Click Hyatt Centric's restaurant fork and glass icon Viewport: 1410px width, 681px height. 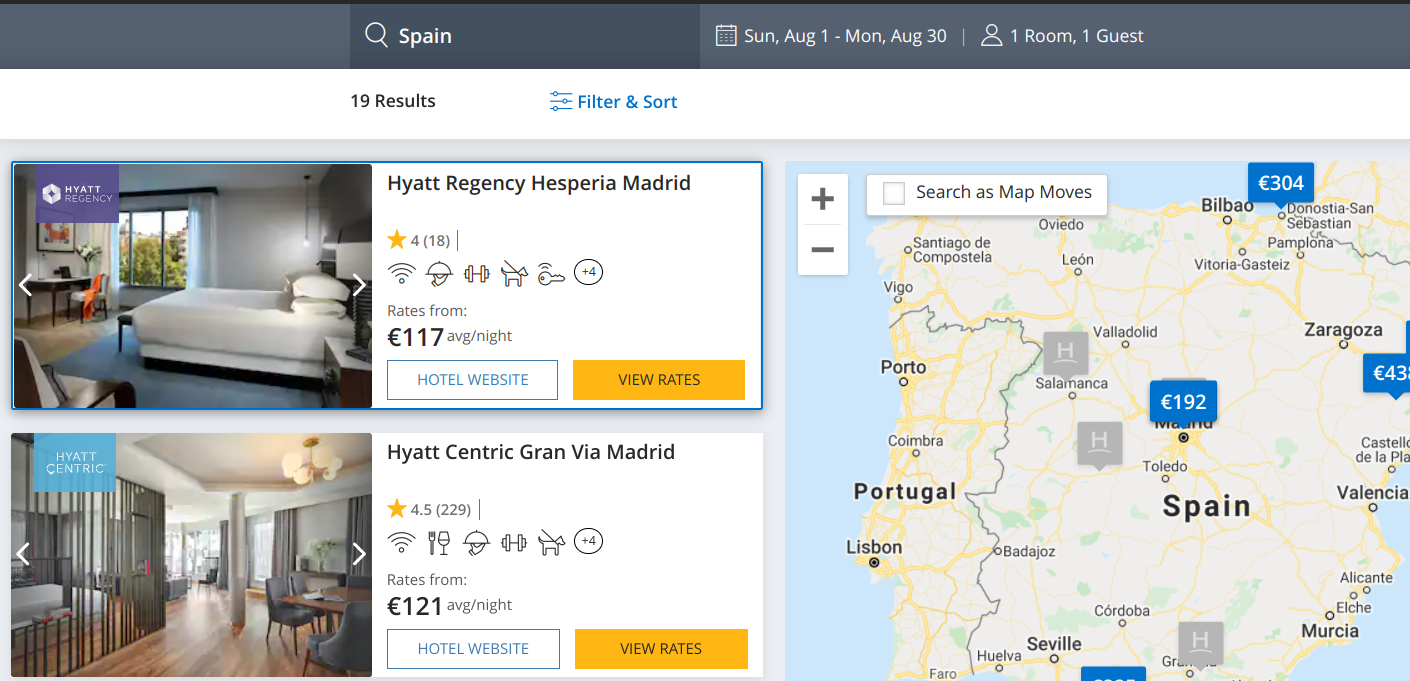[x=438, y=542]
